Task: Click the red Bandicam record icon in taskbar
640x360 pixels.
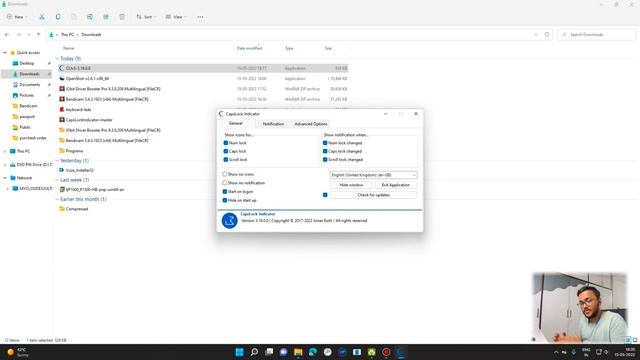Action: 386,352
